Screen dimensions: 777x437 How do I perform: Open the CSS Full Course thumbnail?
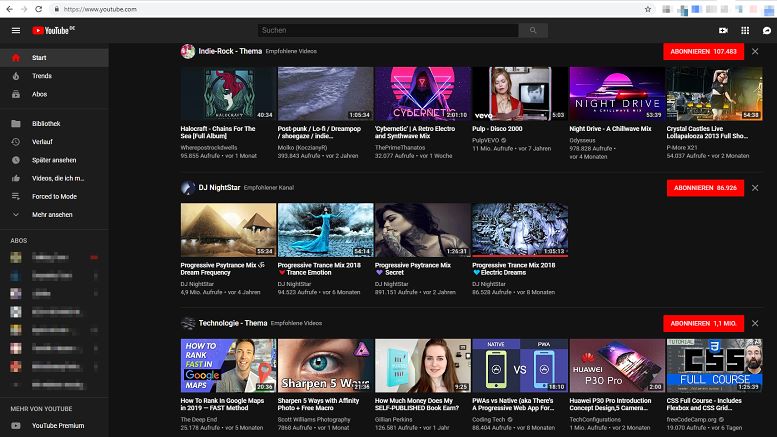click(714, 366)
